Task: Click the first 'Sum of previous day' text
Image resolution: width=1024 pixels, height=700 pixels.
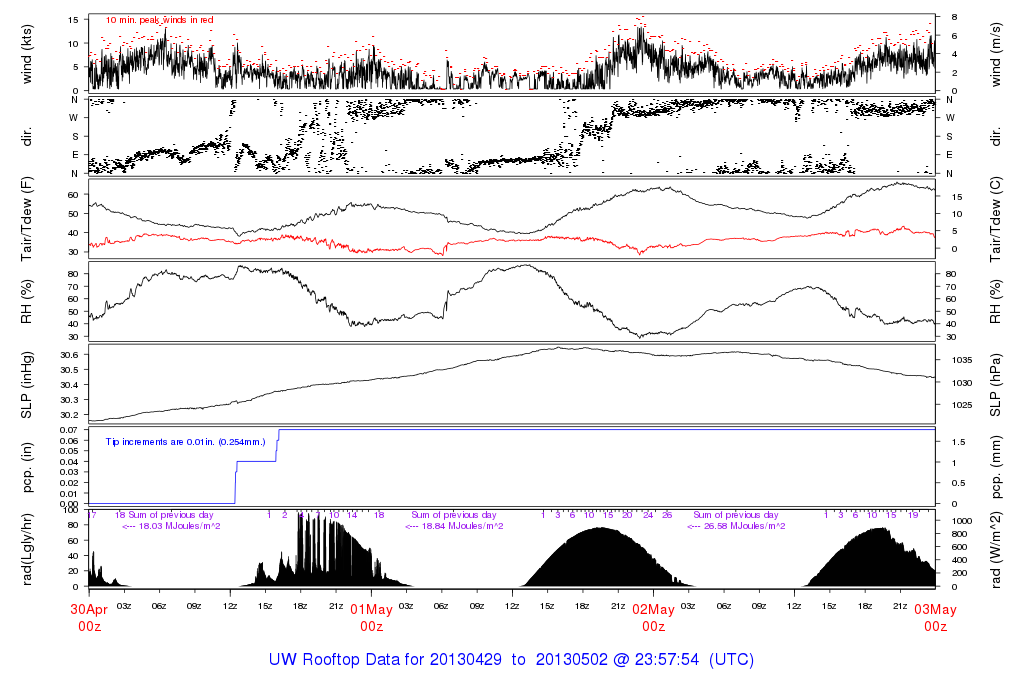Action: [171, 515]
